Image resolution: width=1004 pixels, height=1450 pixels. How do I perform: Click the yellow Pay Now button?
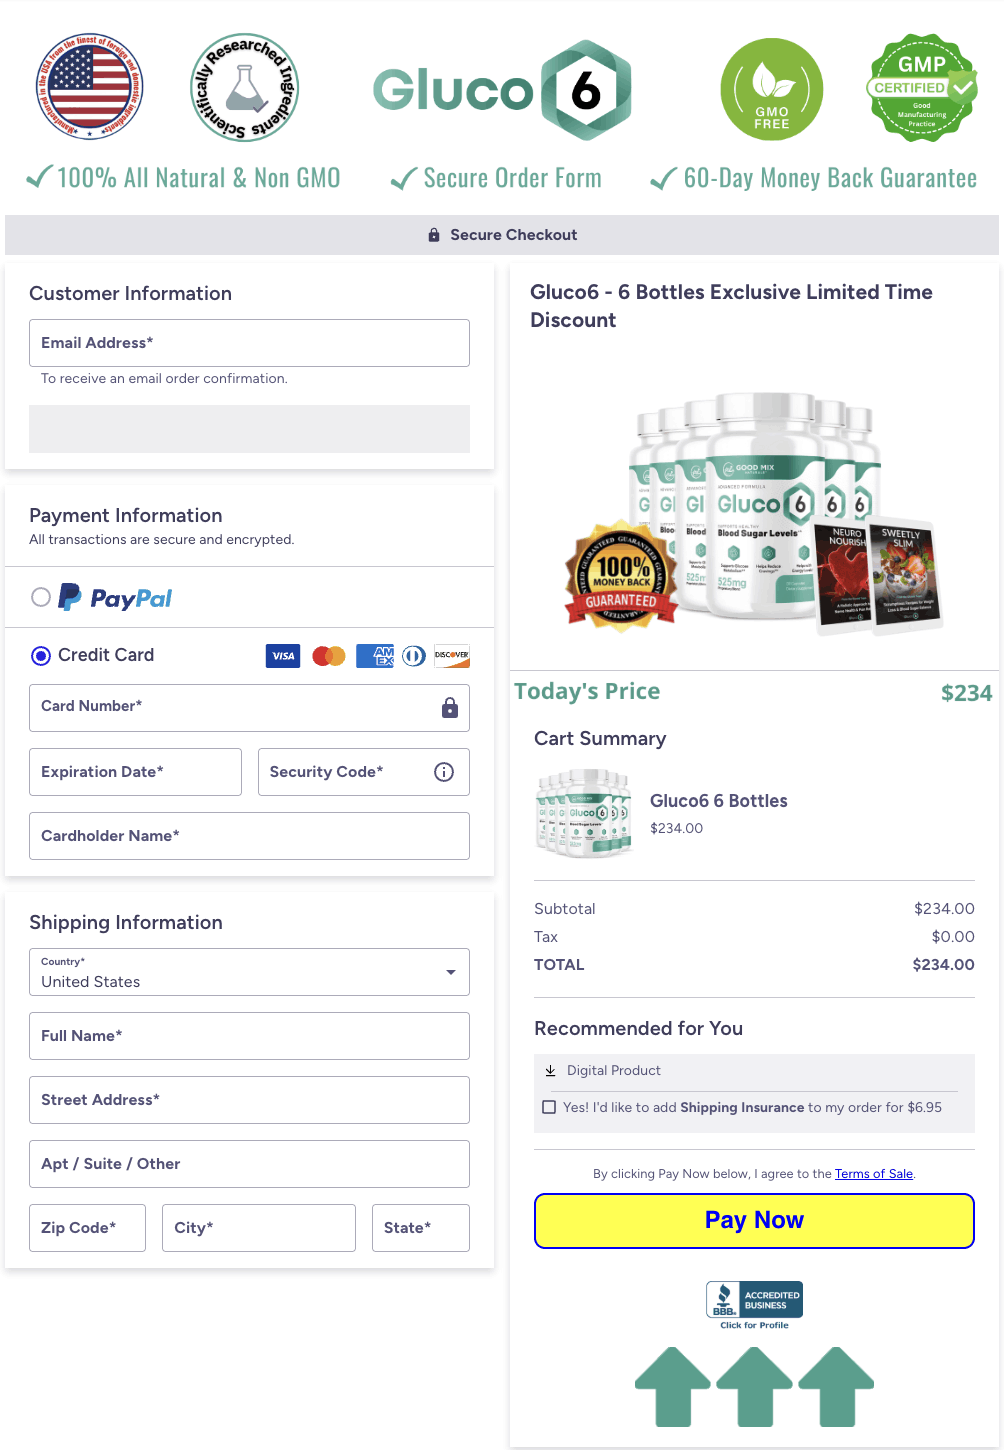click(x=753, y=1220)
